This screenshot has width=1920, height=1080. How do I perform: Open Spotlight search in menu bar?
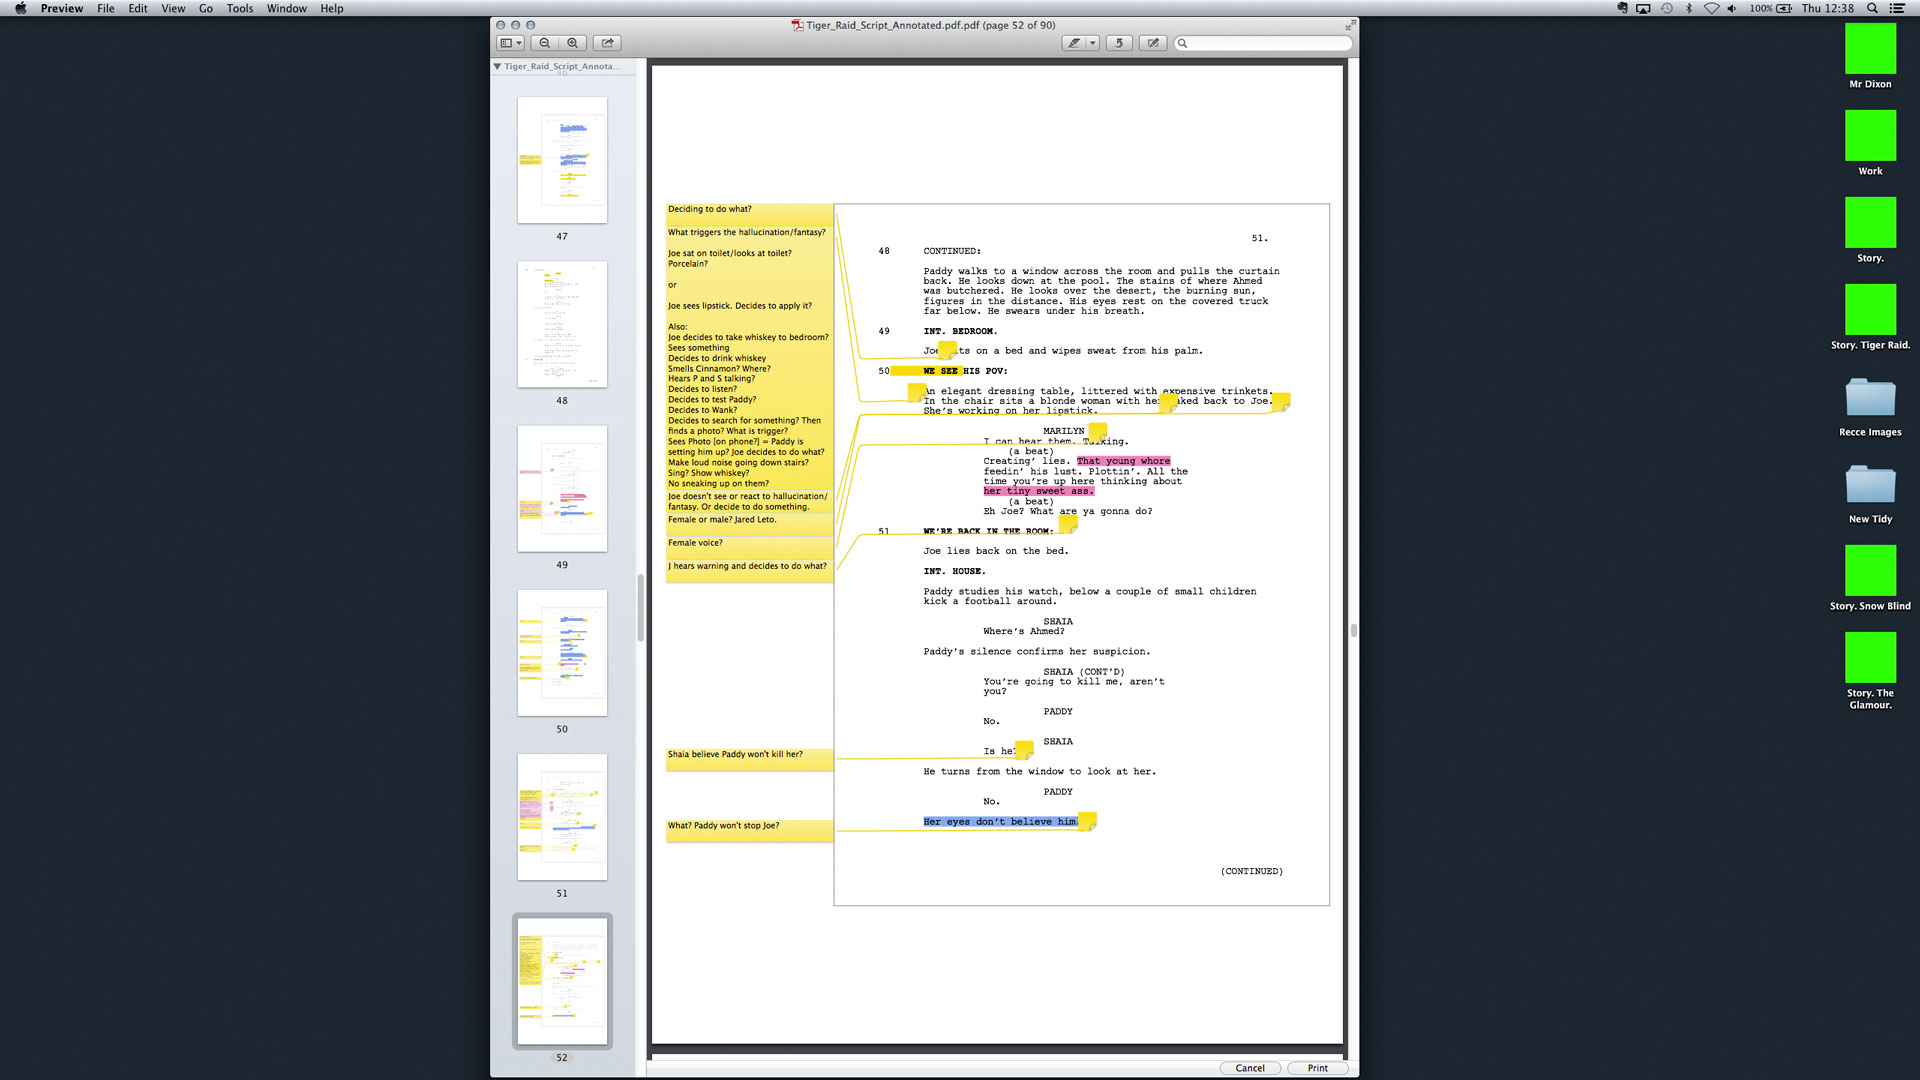(x=1872, y=8)
